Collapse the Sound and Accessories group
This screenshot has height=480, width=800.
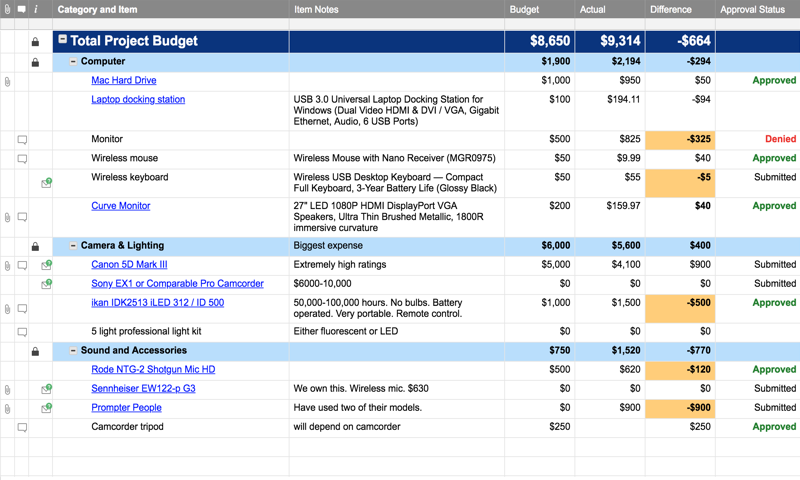73,351
